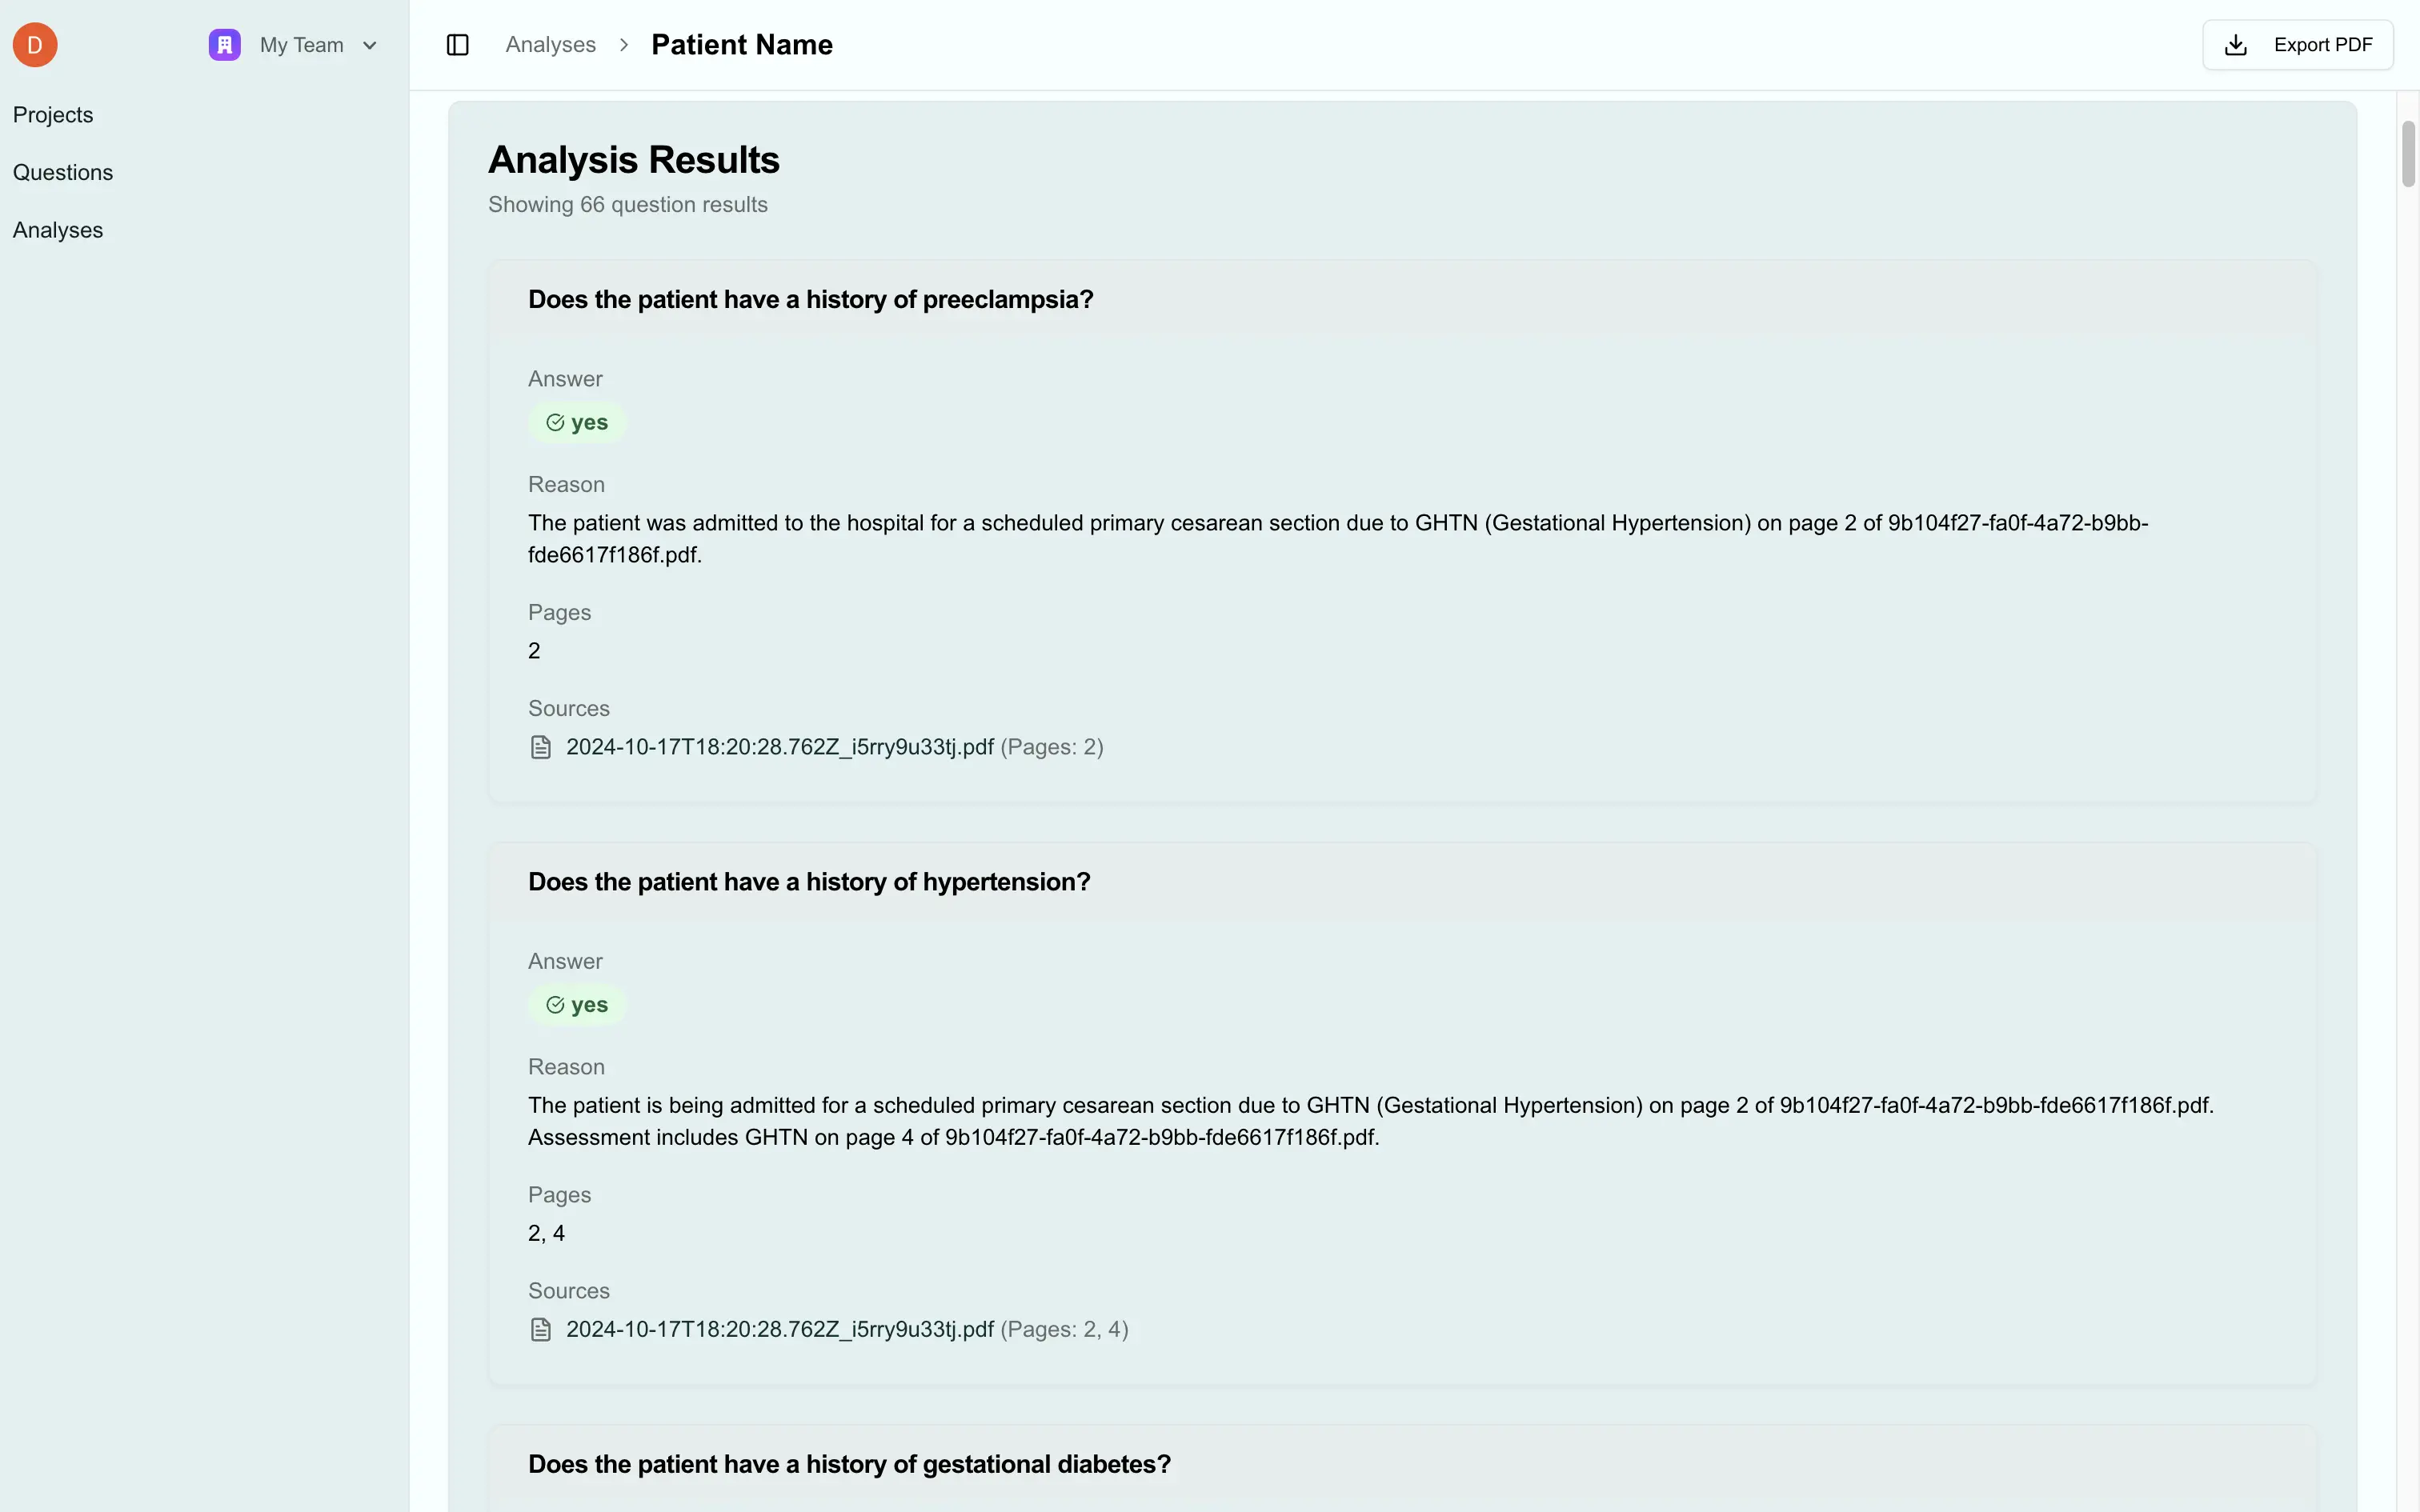Click the checkmark icon in the preeclampsia yes badge
The image size is (2420, 1512).
point(555,422)
